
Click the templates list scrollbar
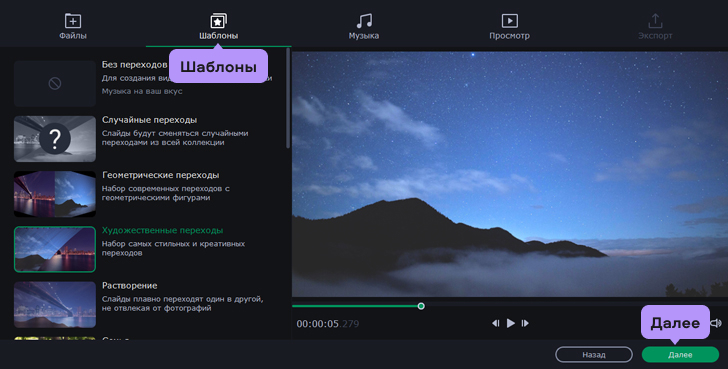point(288,98)
